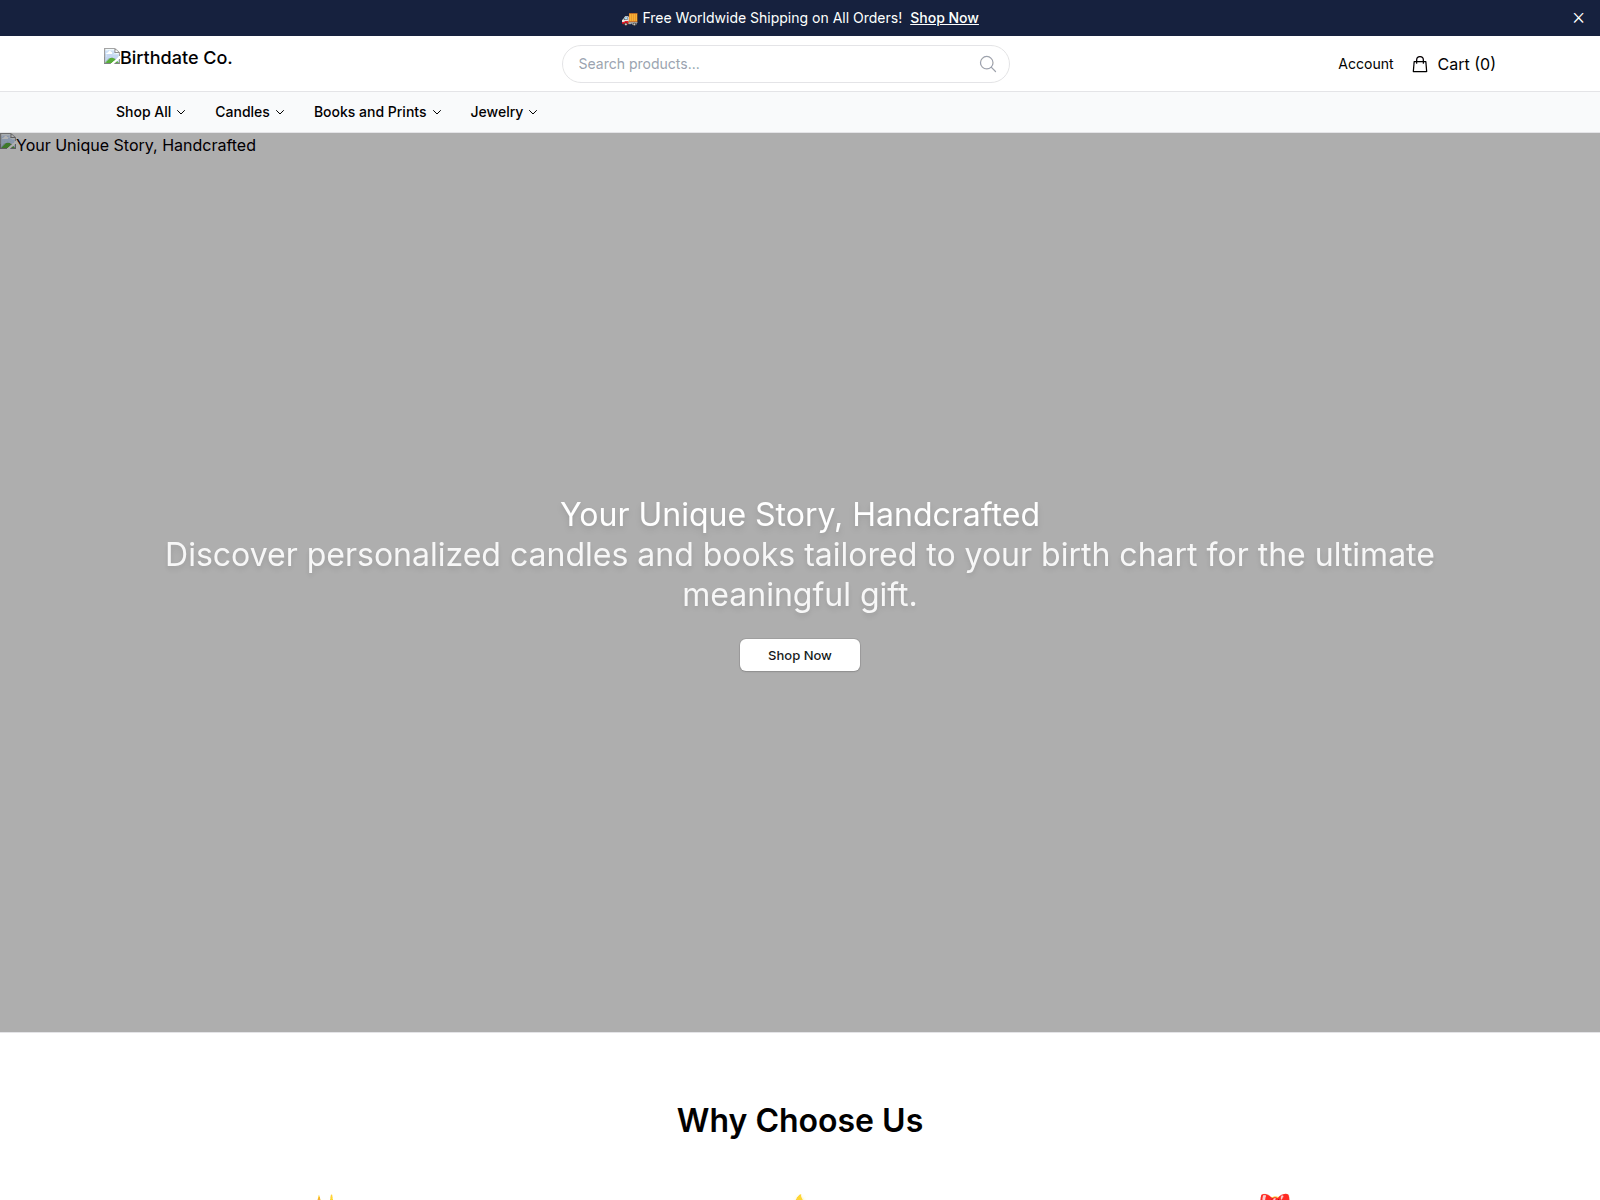
Task: Click the Birthdate Co. logo
Action: [x=168, y=58]
